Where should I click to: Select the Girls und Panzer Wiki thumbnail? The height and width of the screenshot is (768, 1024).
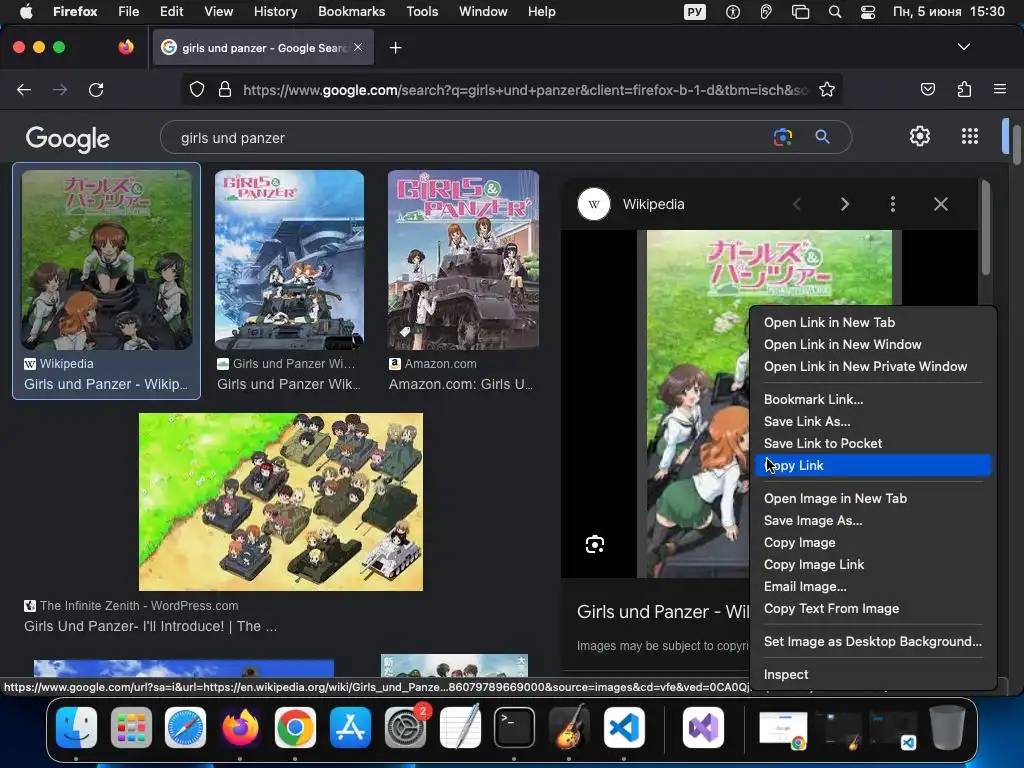click(x=289, y=260)
